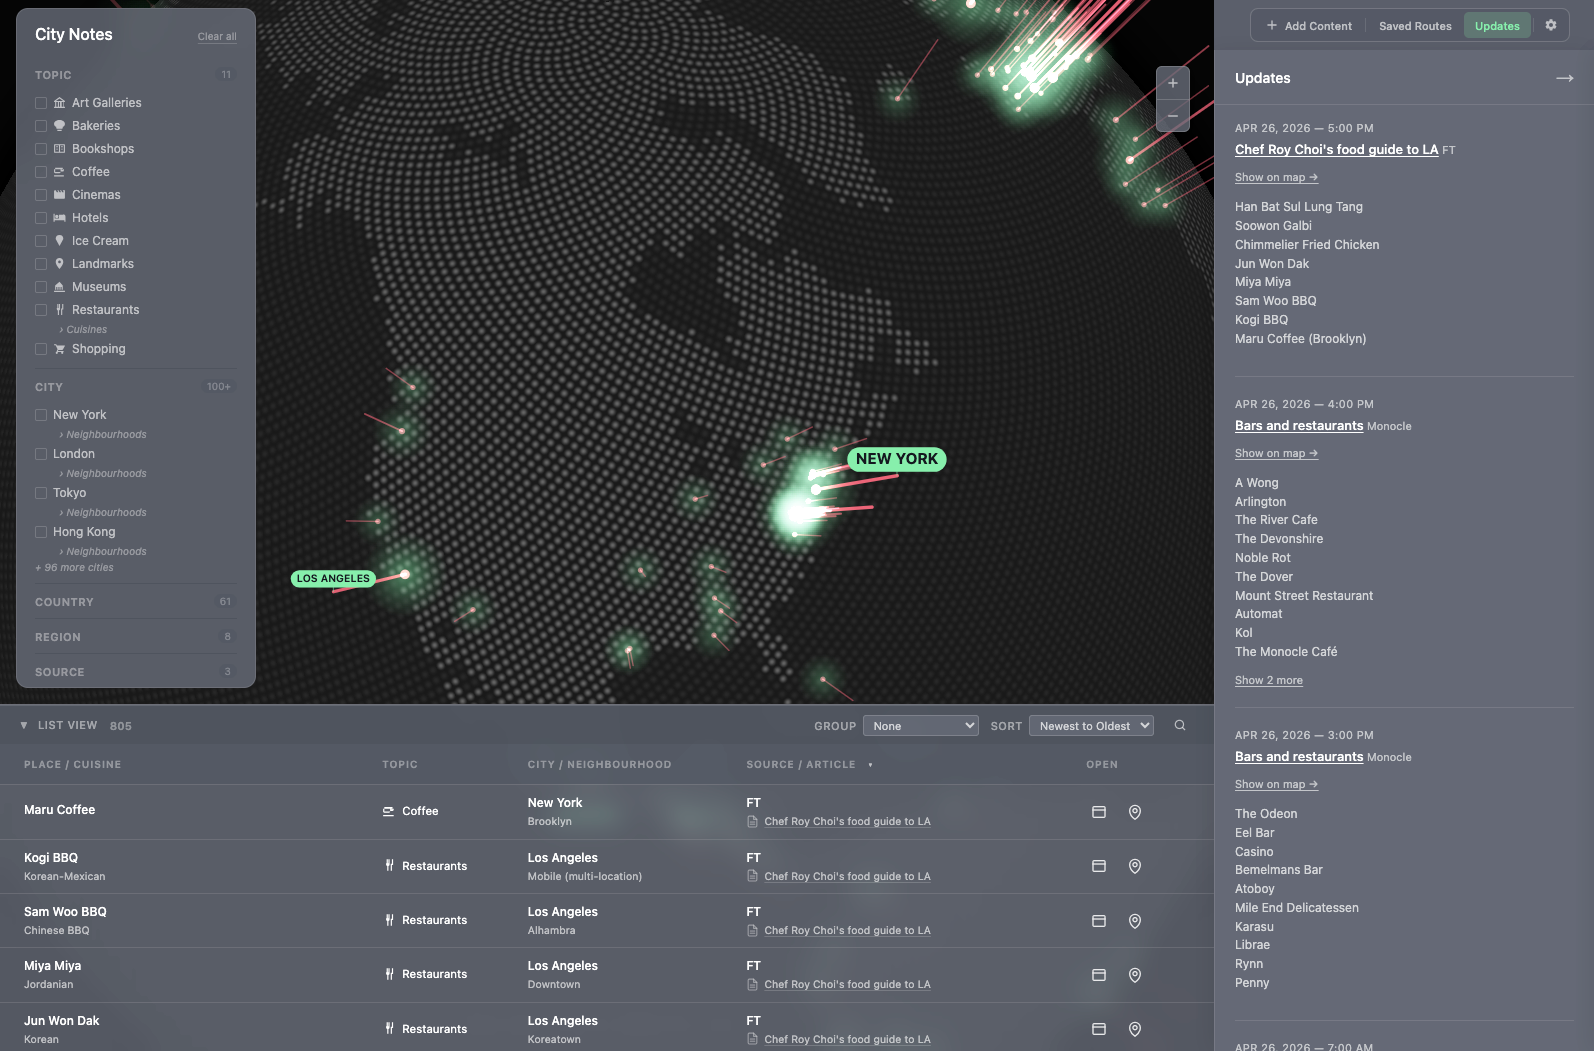Zoom out on the map
Screen dimensions: 1594x1051
click(x=1172, y=116)
